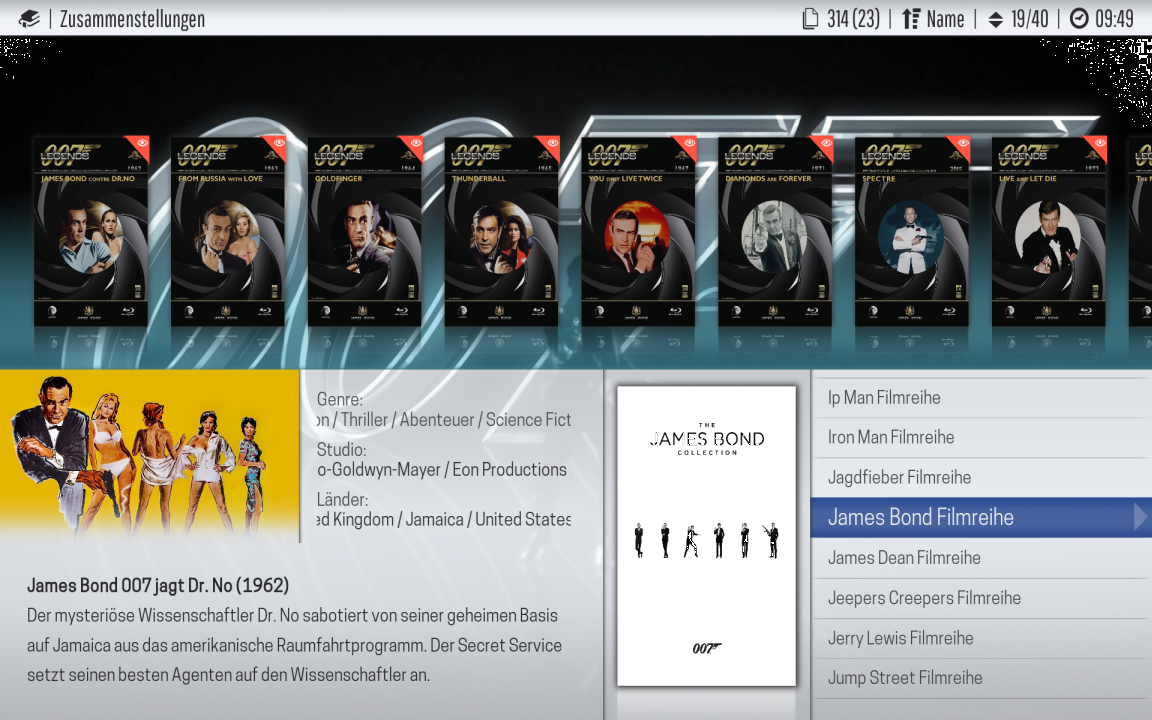Screen dimensions: 1152x720
Task: Click the Studio: label
Action: (342, 450)
